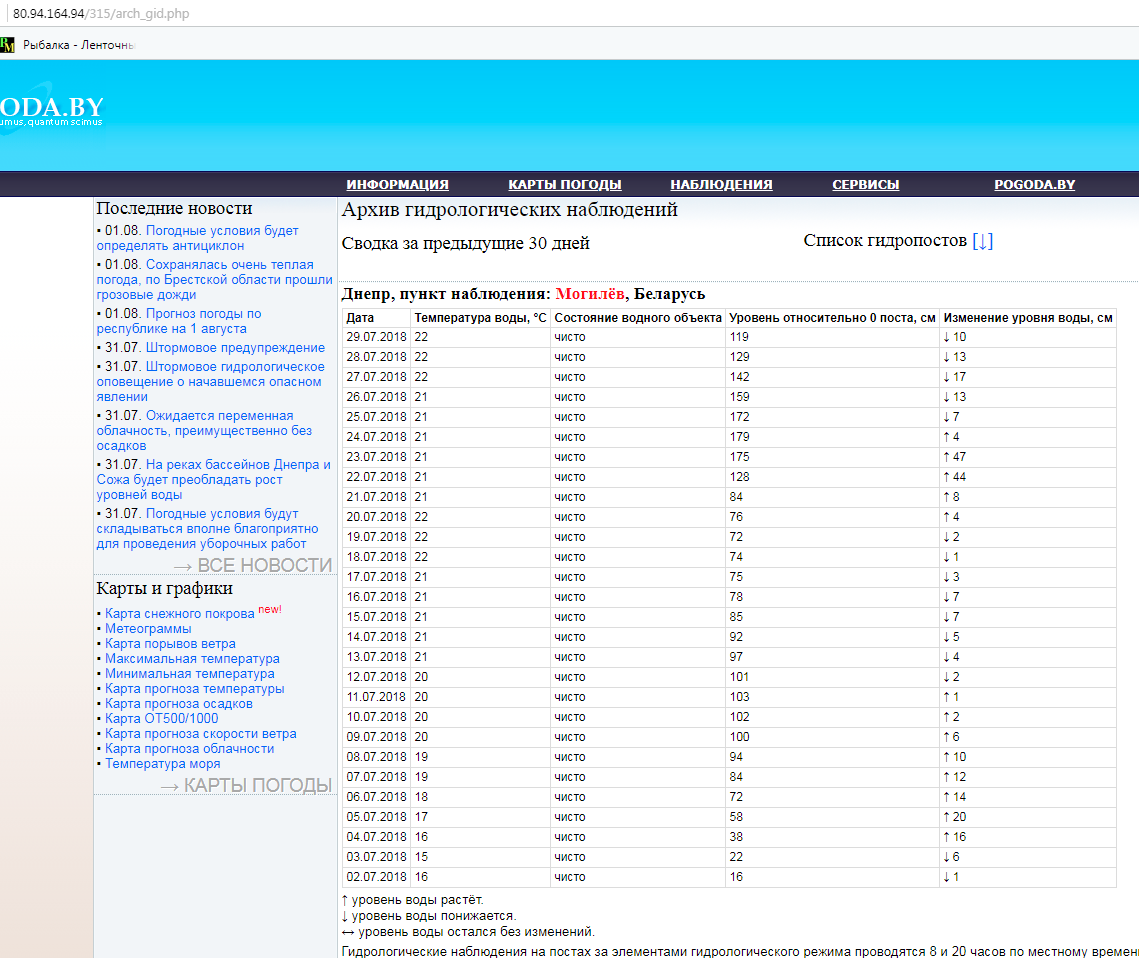The height and width of the screenshot is (958, 1139).
Task: Open Прогноз погоды по республике news link
Action: [x=203, y=314]
